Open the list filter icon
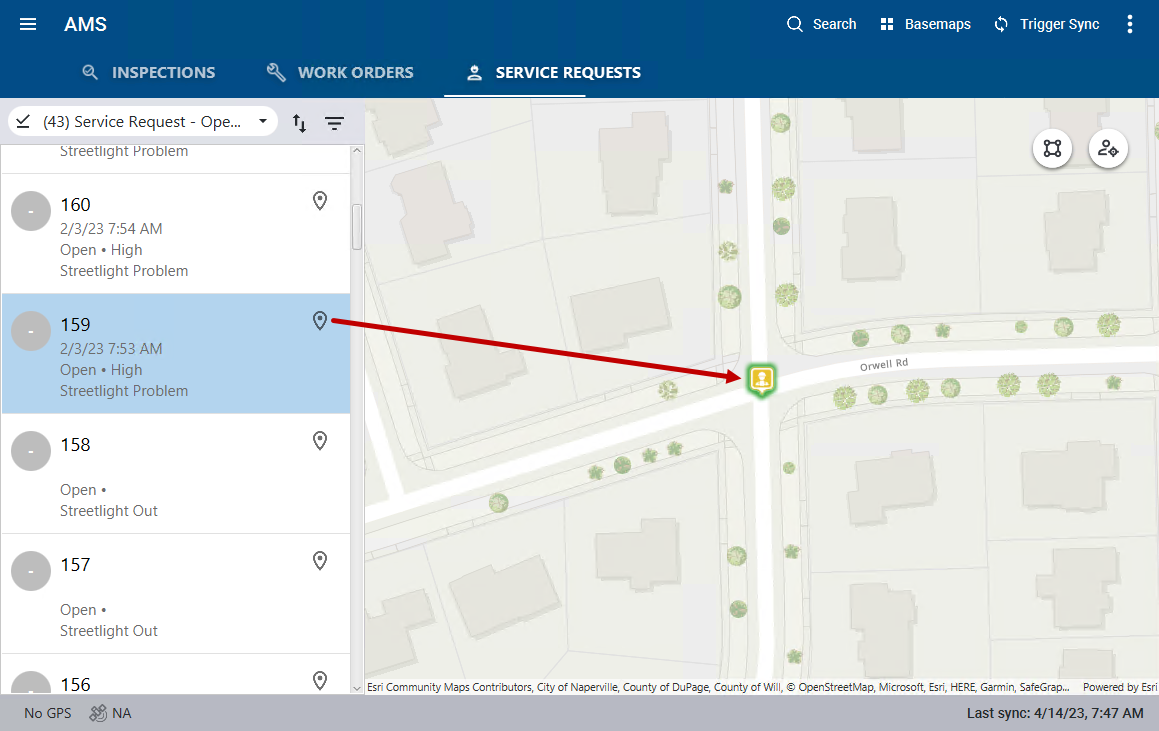The height and width of the screenshot is (731, 1159). tap(334, 123)
